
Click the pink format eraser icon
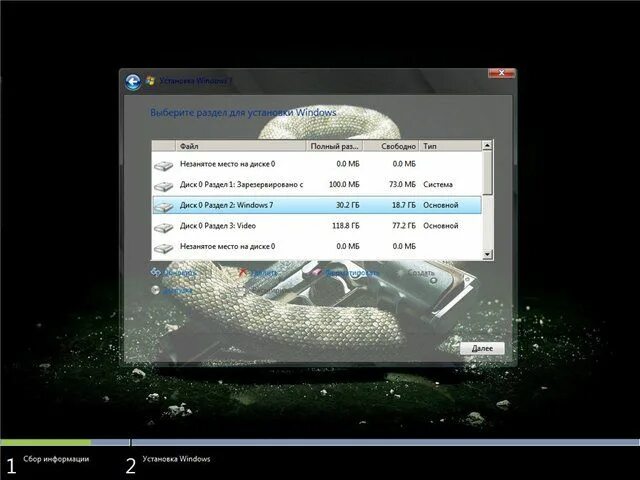(x=316, y=272)
